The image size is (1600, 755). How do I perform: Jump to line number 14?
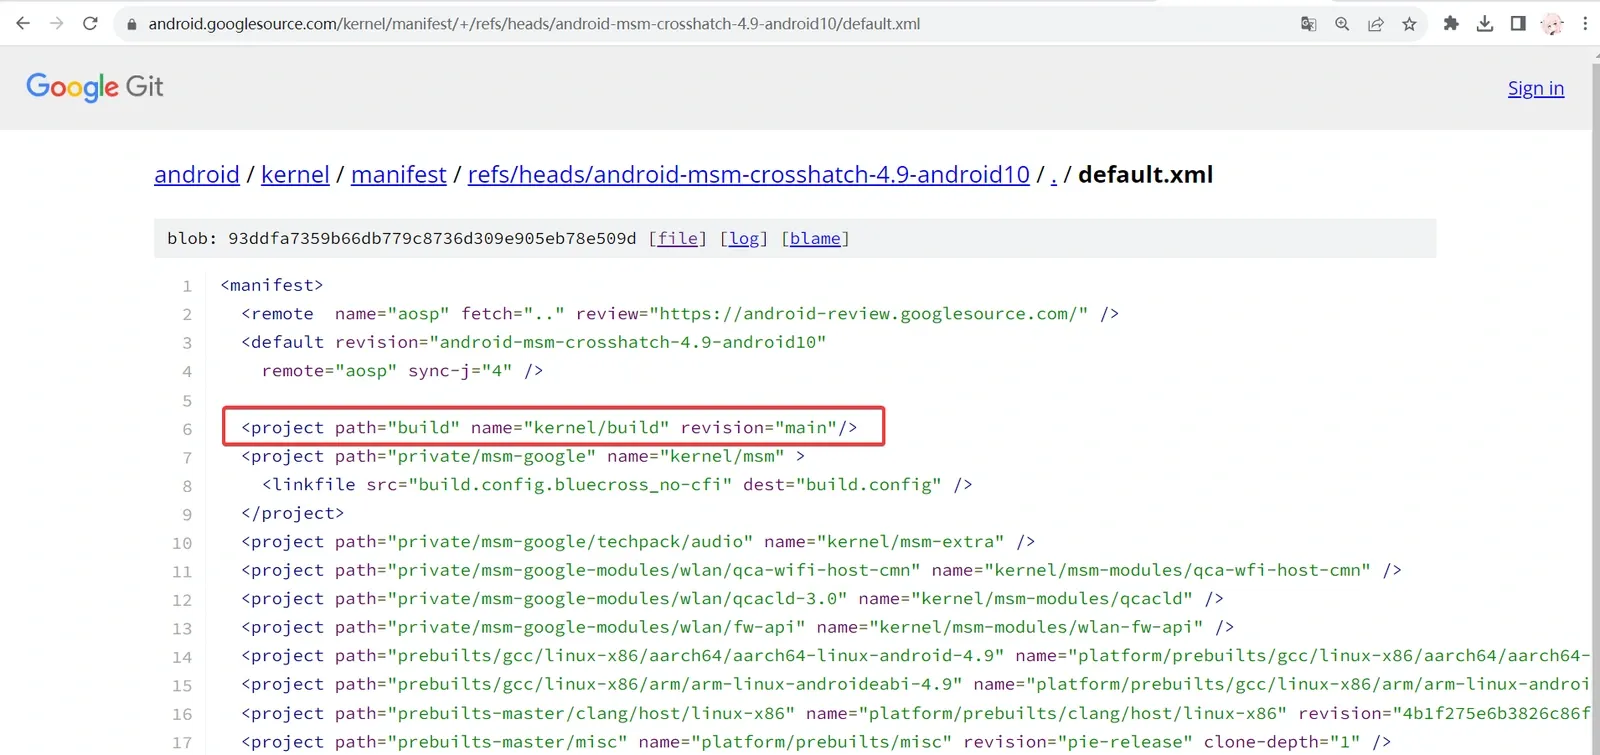click(182, 657)
